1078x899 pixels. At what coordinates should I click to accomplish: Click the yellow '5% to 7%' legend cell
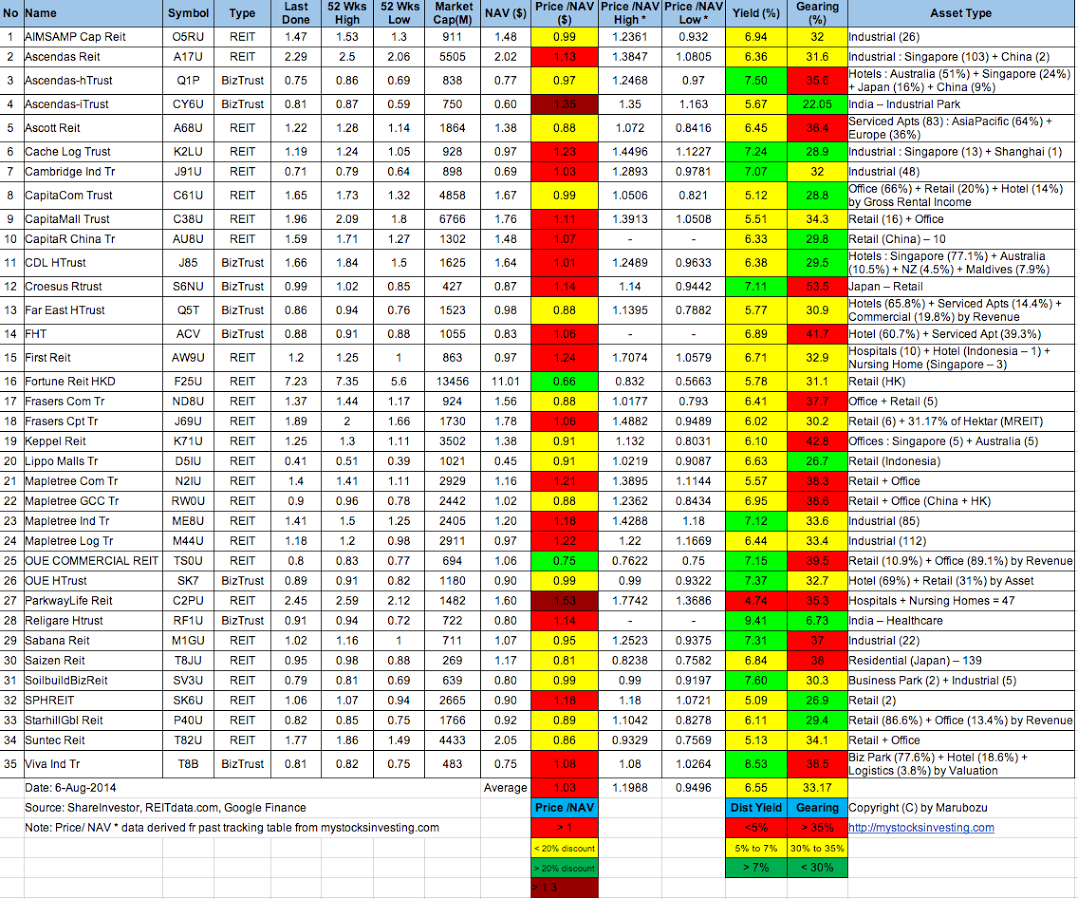[x=756, y=848]
